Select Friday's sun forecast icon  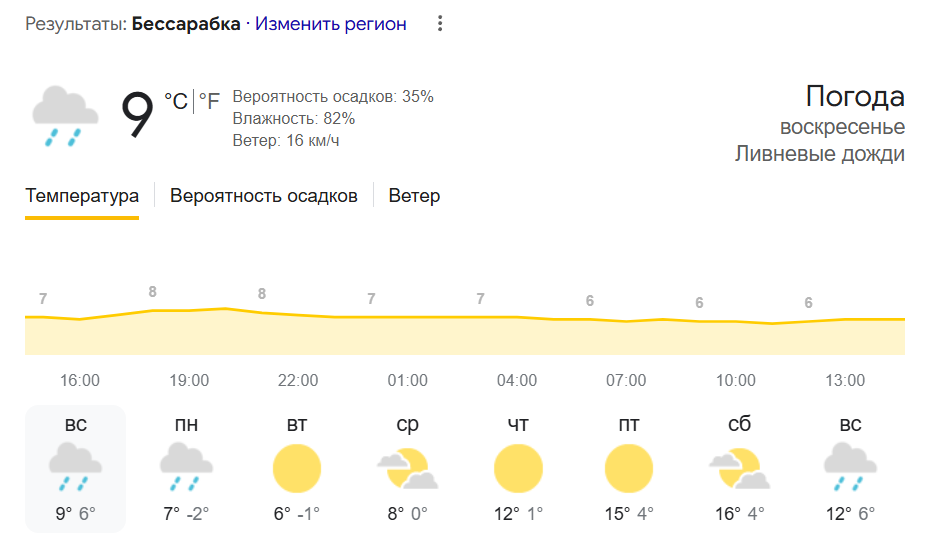click(629, 468)
